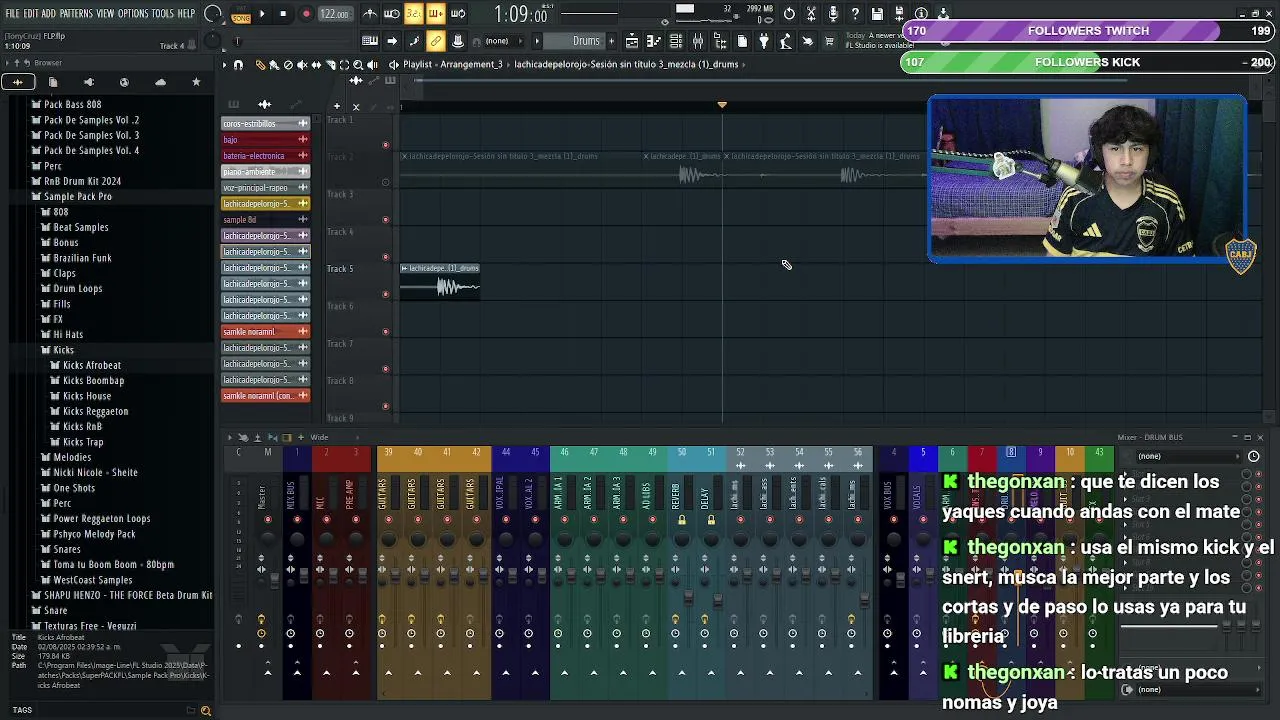
Task: Open browser files document tab icon
Action: (53, 82)
